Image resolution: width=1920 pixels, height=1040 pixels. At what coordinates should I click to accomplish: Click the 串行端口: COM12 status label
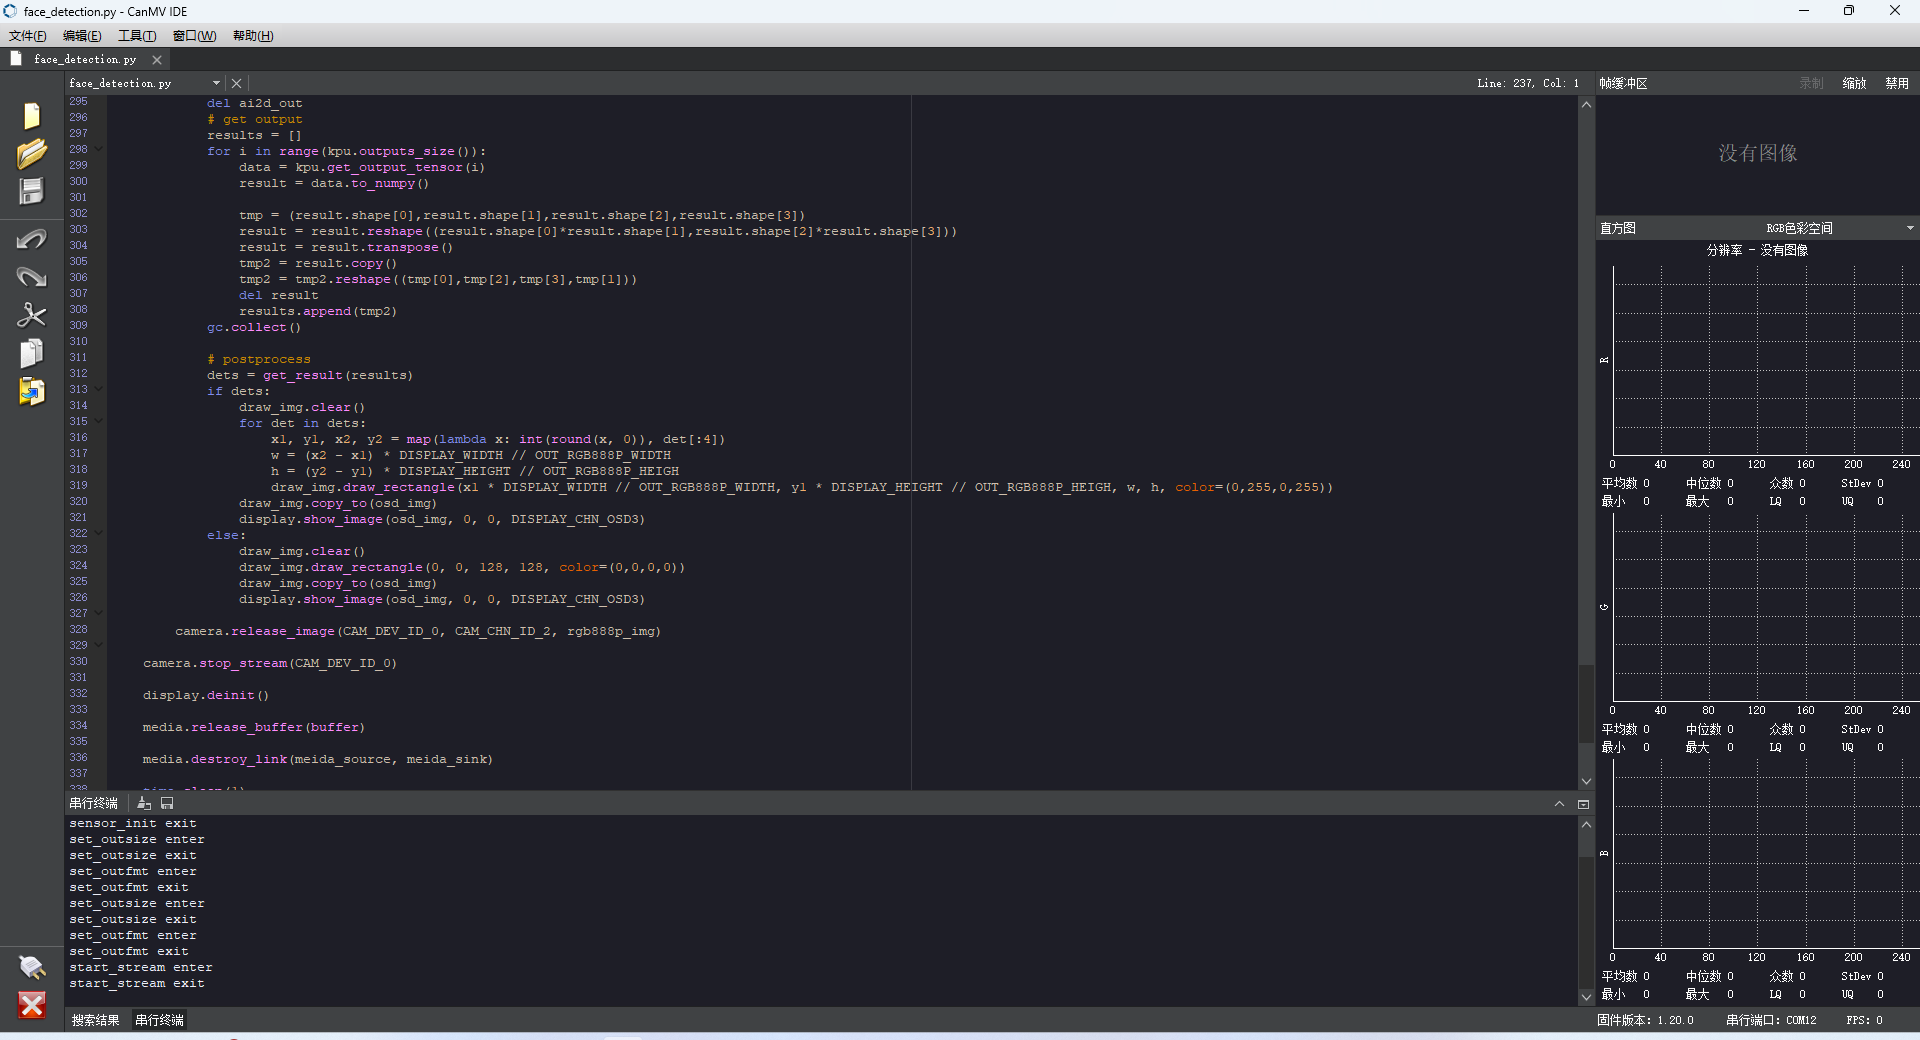[x=1771, y=1020]
